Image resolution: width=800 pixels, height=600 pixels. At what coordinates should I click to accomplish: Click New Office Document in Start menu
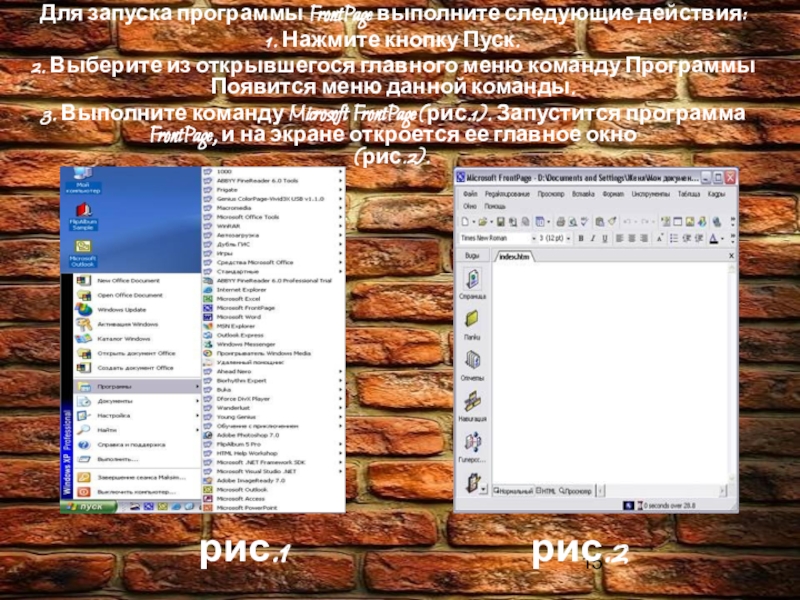tap(138, 281)
